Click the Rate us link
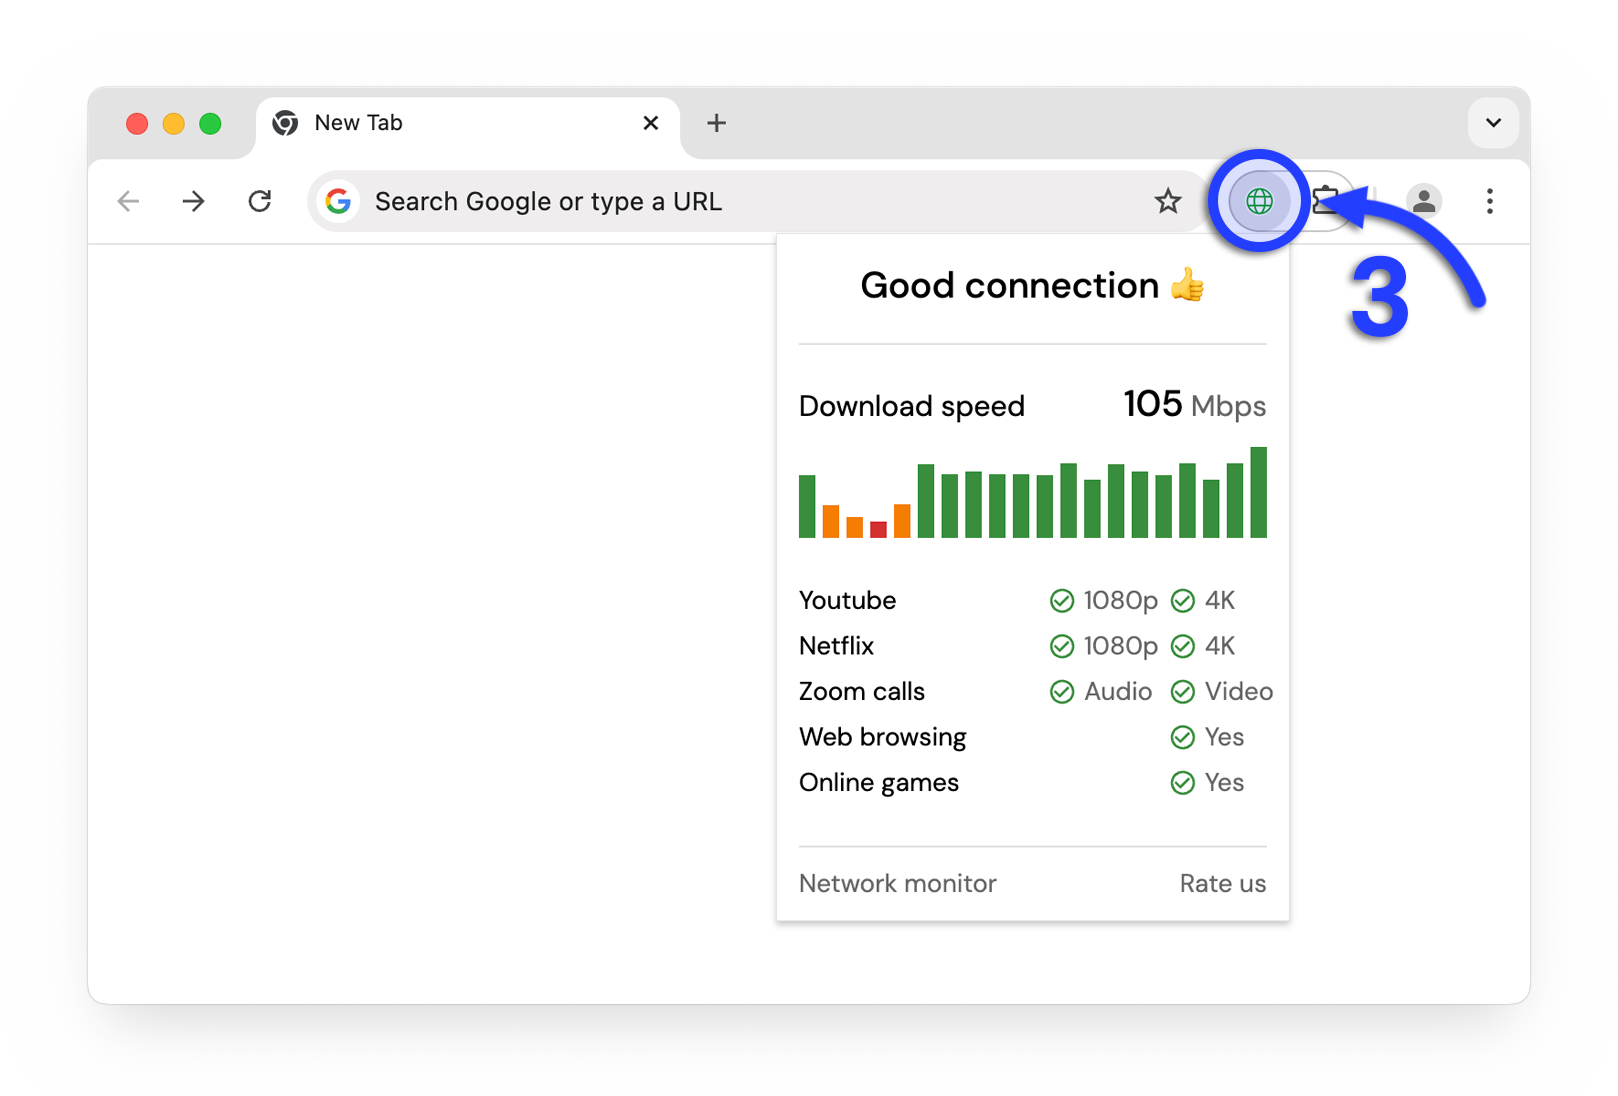 click(1222, 883)
